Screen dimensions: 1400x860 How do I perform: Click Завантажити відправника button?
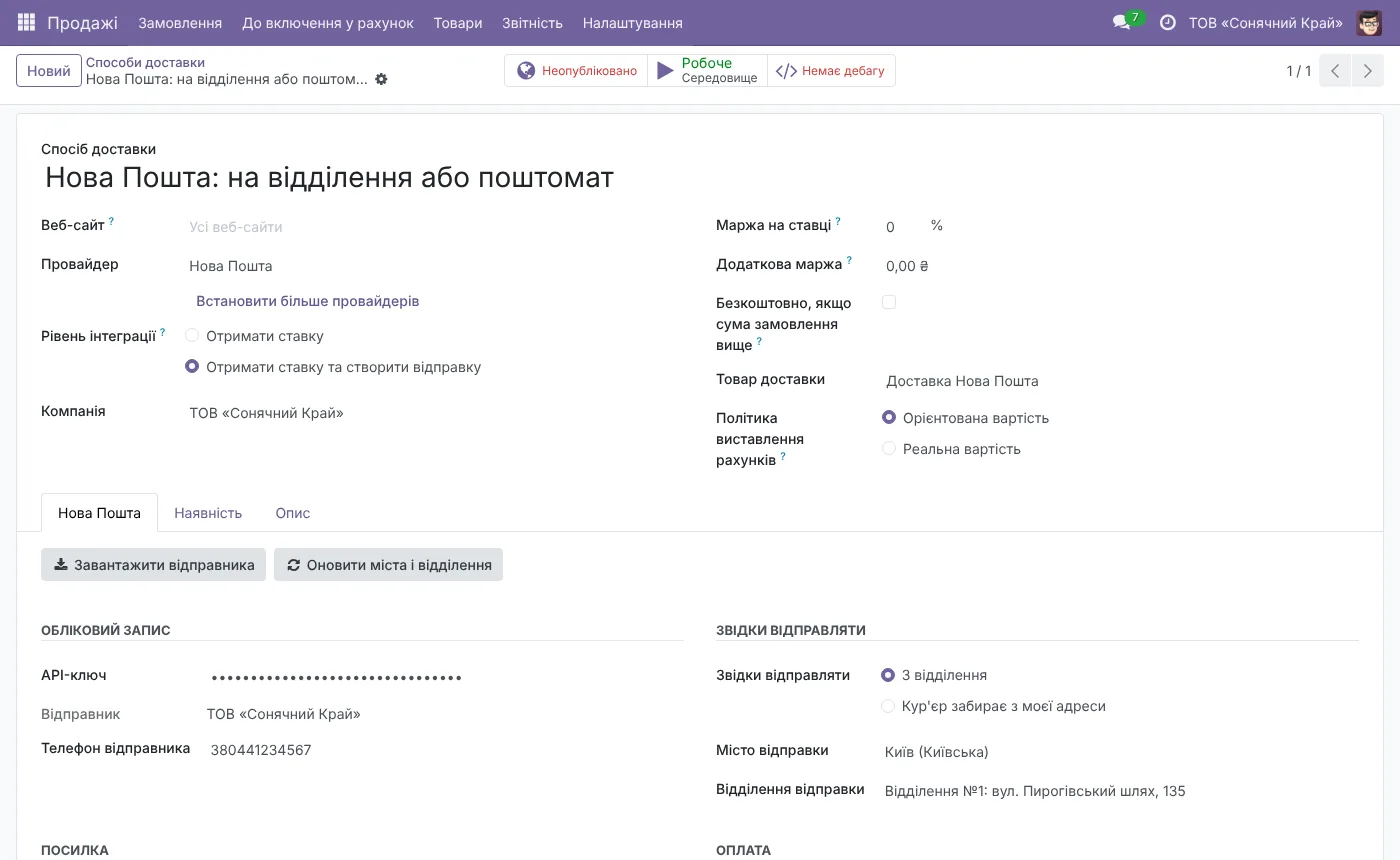[153, 565]
